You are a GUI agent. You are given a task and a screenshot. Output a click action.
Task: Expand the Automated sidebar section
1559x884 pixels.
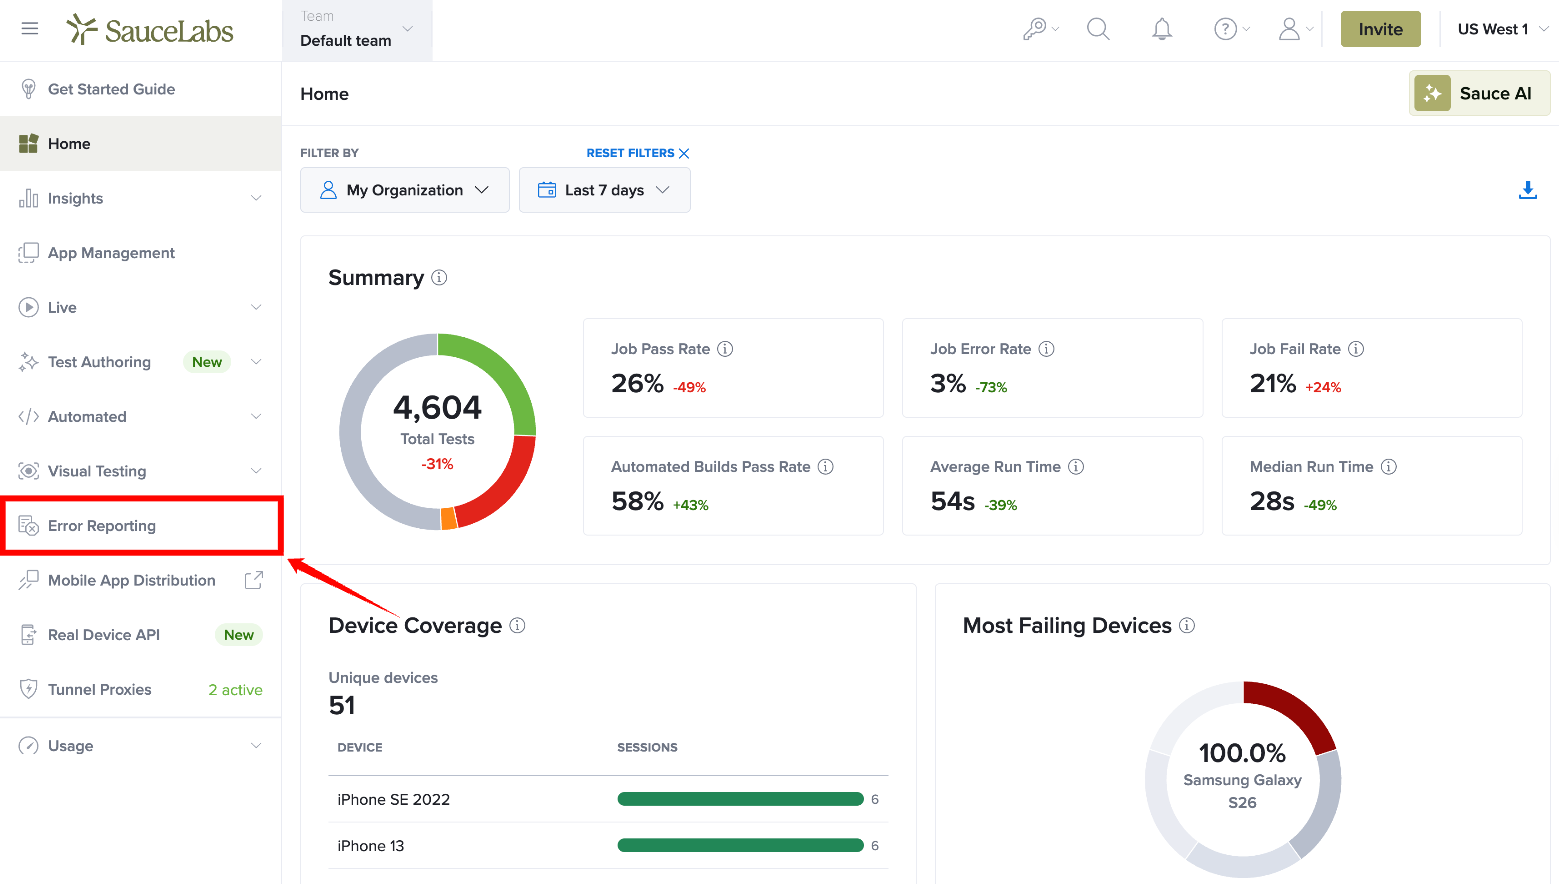(x=141, y=416)
